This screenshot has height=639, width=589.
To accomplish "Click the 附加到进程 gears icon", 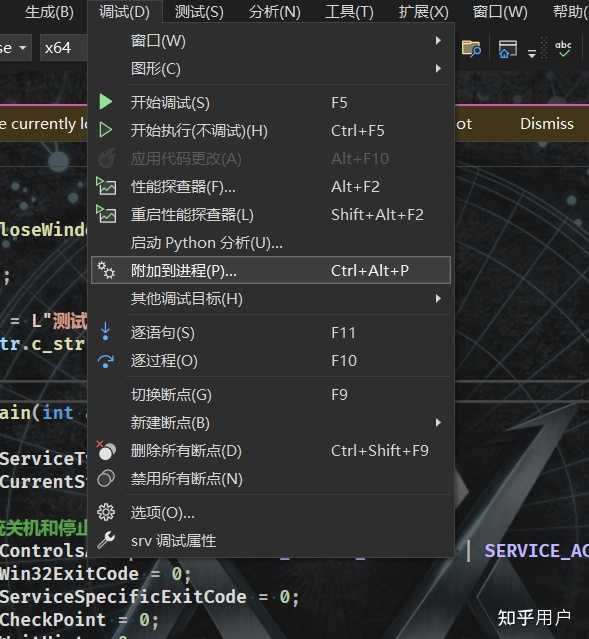I will [106, 270].
